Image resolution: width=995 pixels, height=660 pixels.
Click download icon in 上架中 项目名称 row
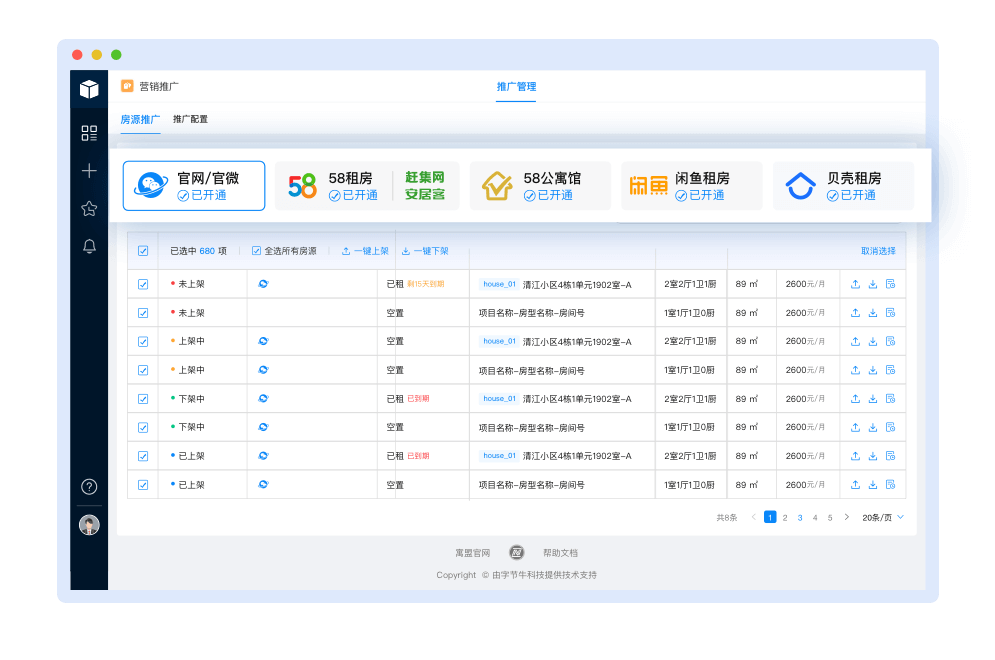873,370
